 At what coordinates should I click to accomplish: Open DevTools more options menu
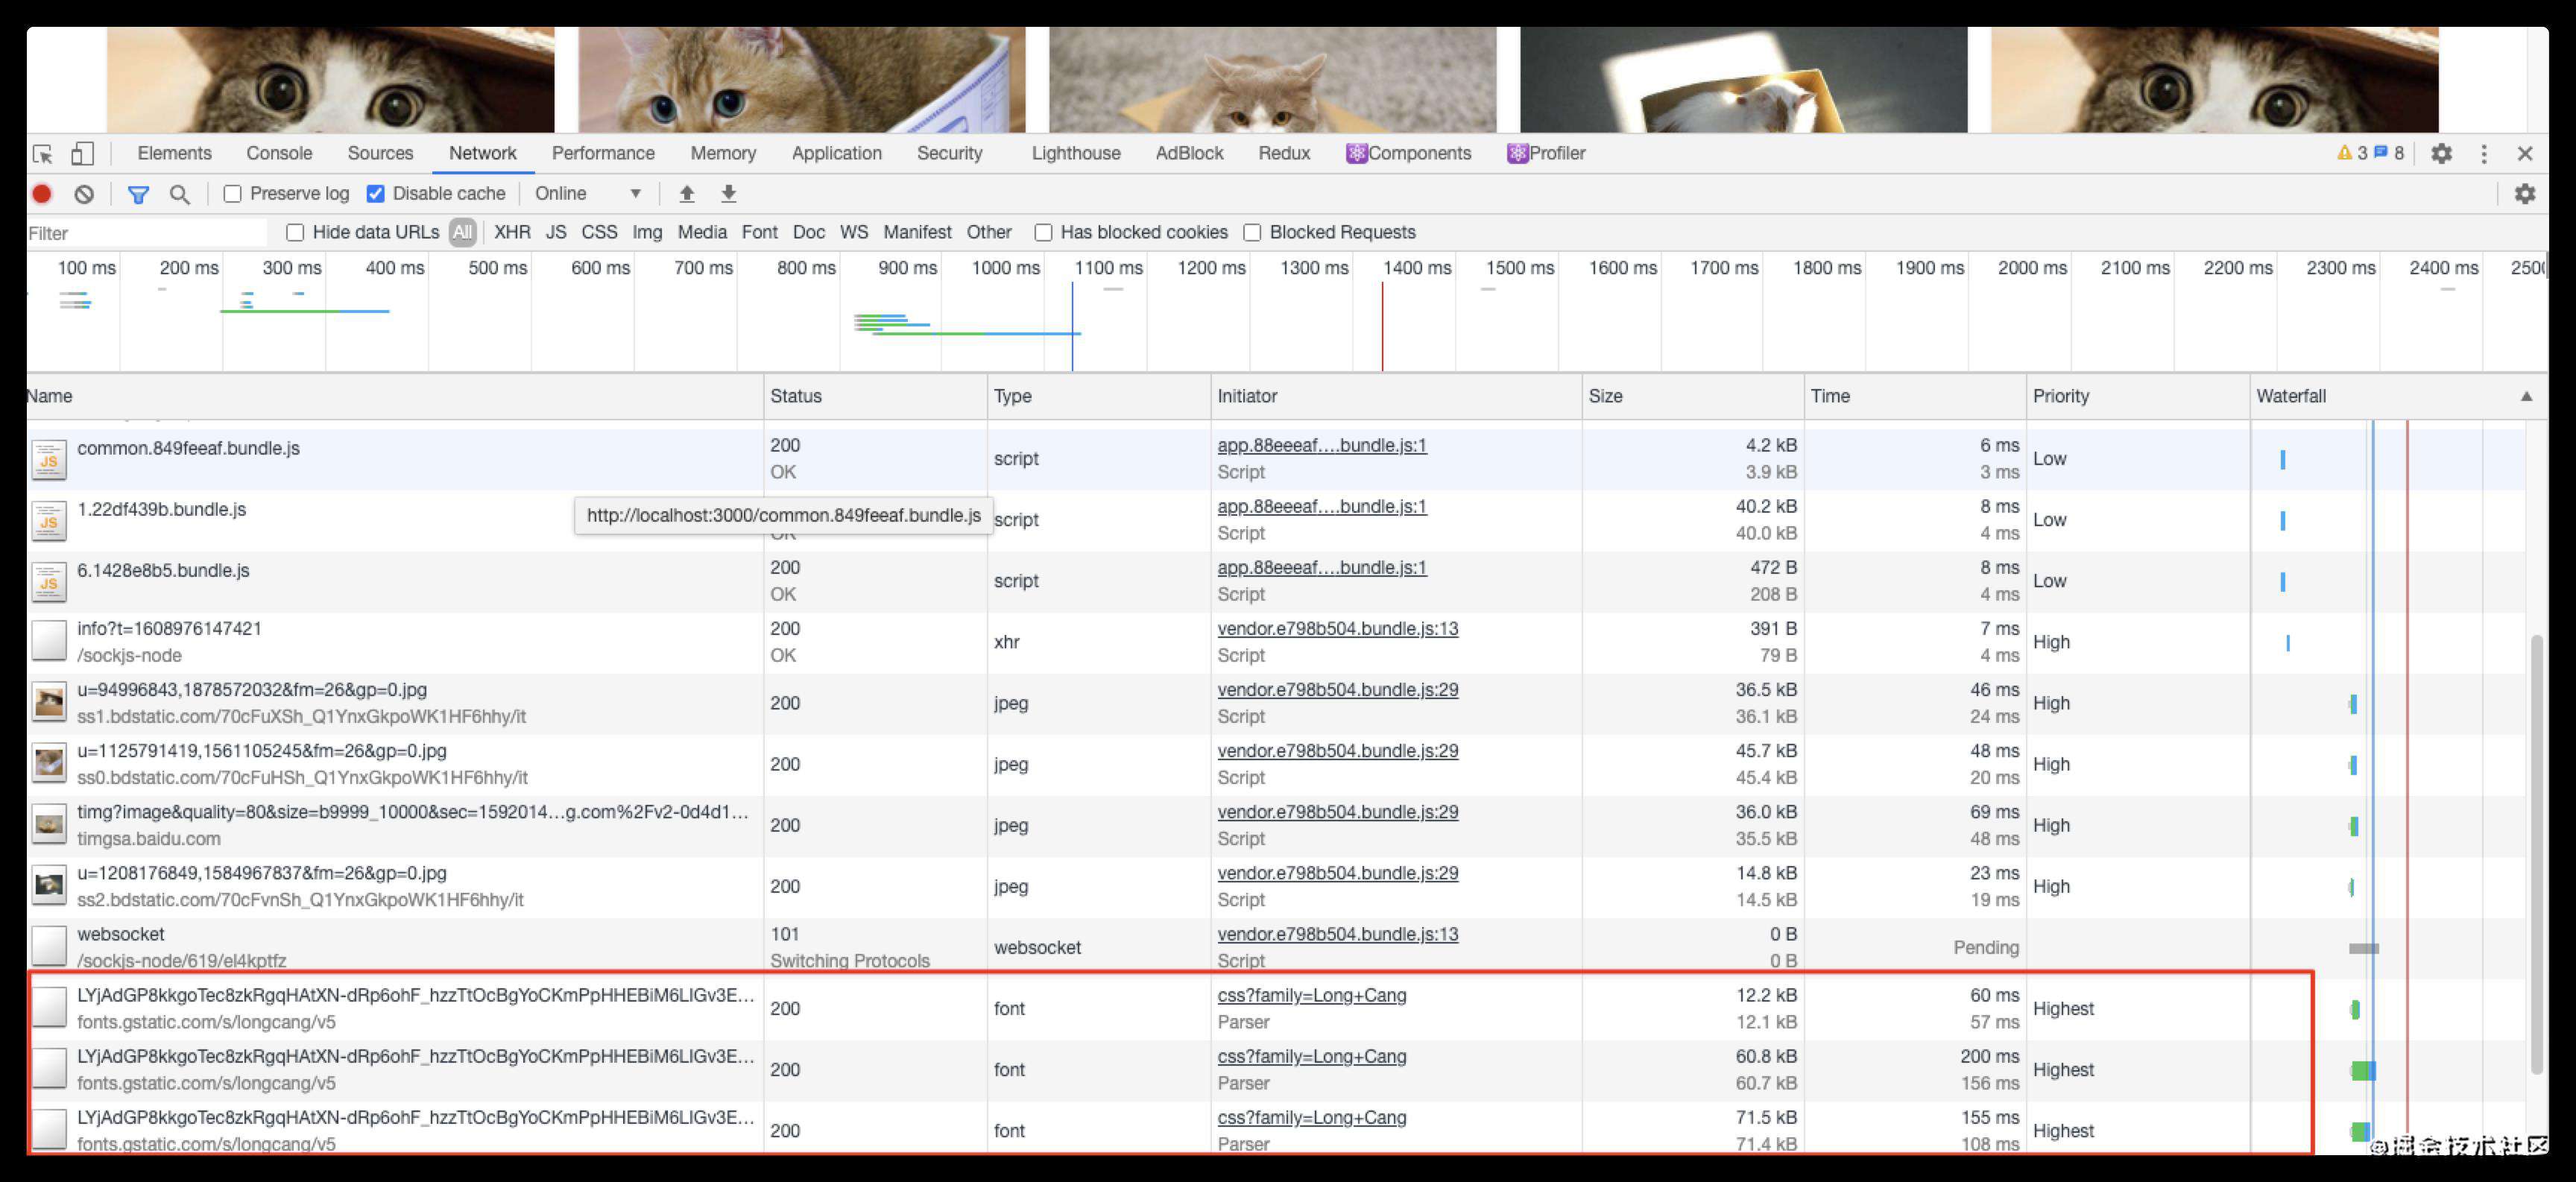pyautogui.click(x=2483, y=154)
